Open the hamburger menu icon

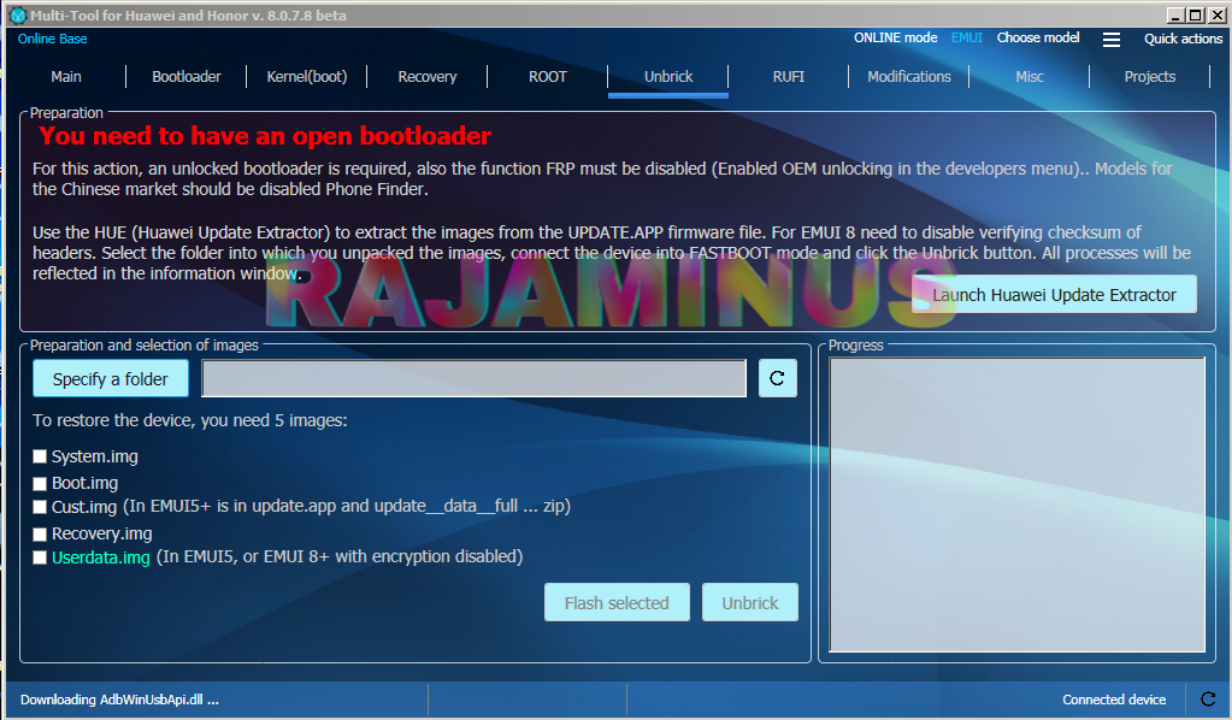coord(1111,40)
